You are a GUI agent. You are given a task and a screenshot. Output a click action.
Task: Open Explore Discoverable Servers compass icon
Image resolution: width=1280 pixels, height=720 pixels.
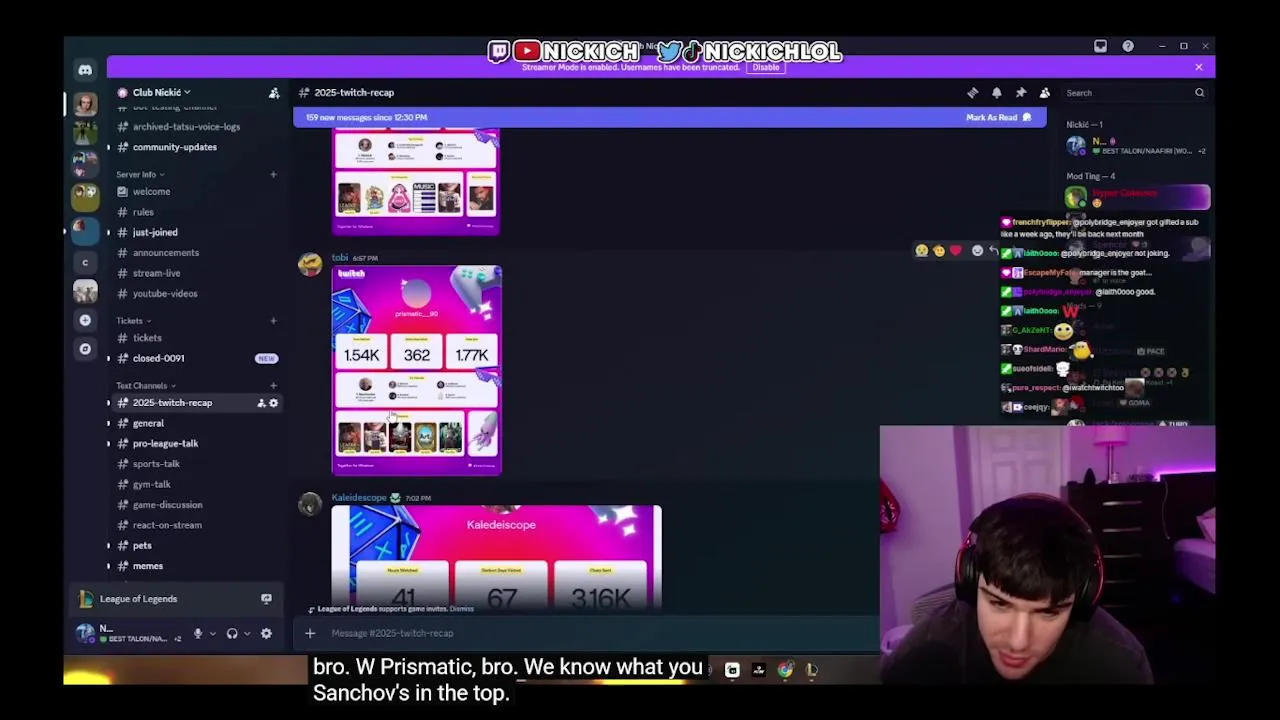tap(85, 349)
